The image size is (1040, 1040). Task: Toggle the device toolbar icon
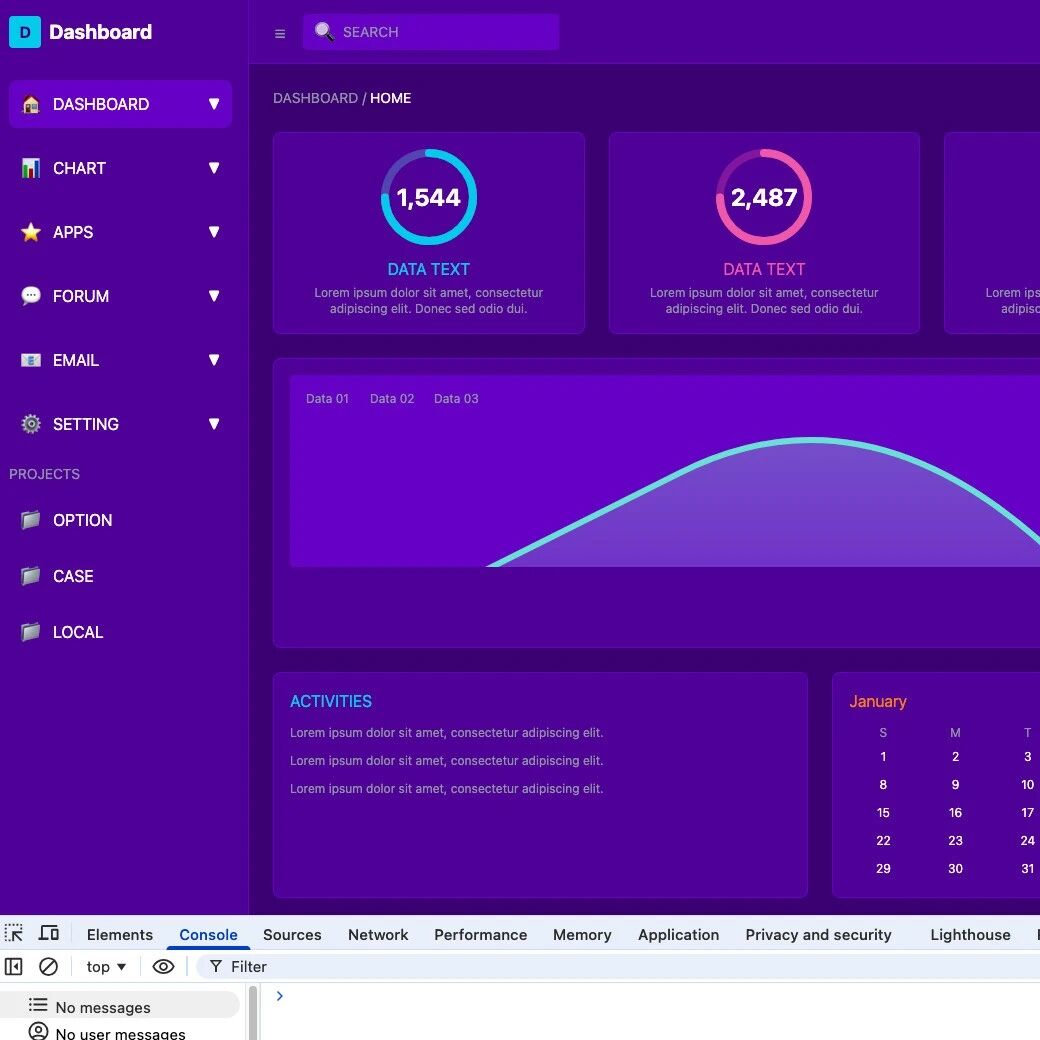[x=48, y=933]
